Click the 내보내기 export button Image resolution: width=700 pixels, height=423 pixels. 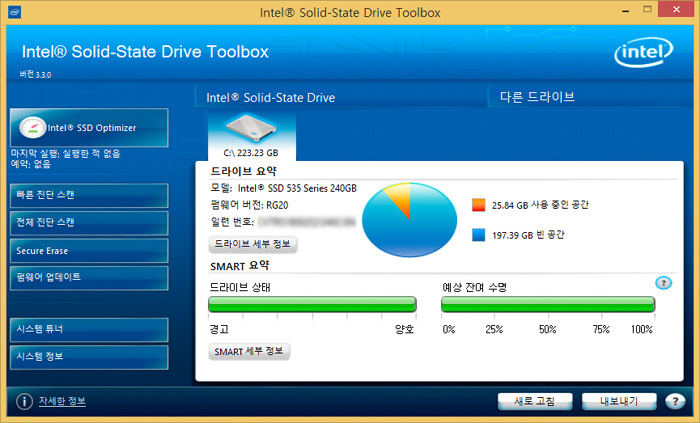619,401
